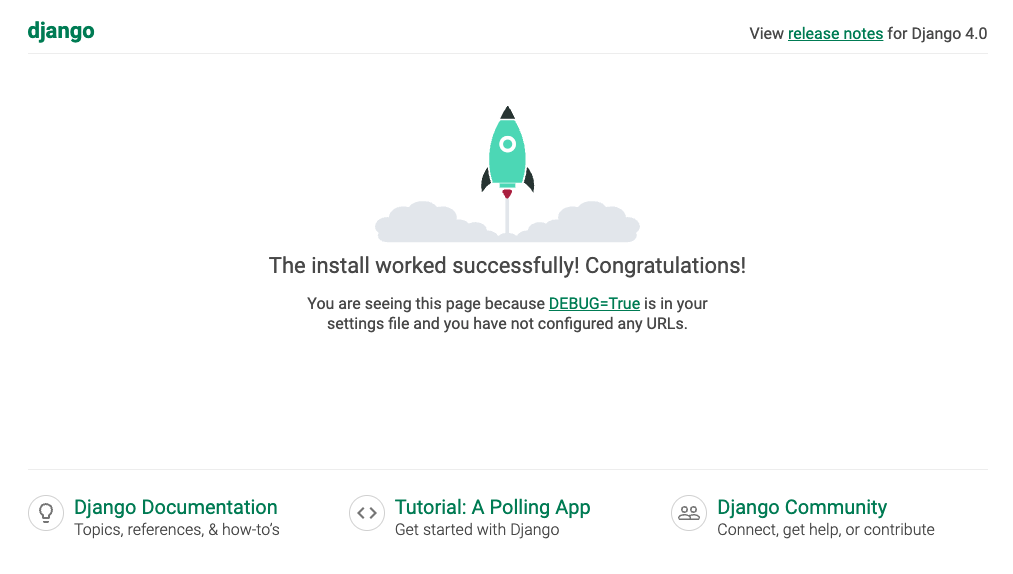The image size is (1013, 574).
Task: Open Tutorial: A Polling App link
Action: (x=493, y=507)
